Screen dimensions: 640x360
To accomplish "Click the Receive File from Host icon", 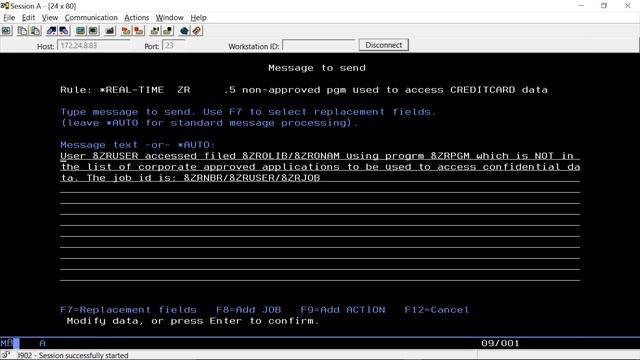I will point(64,31).
